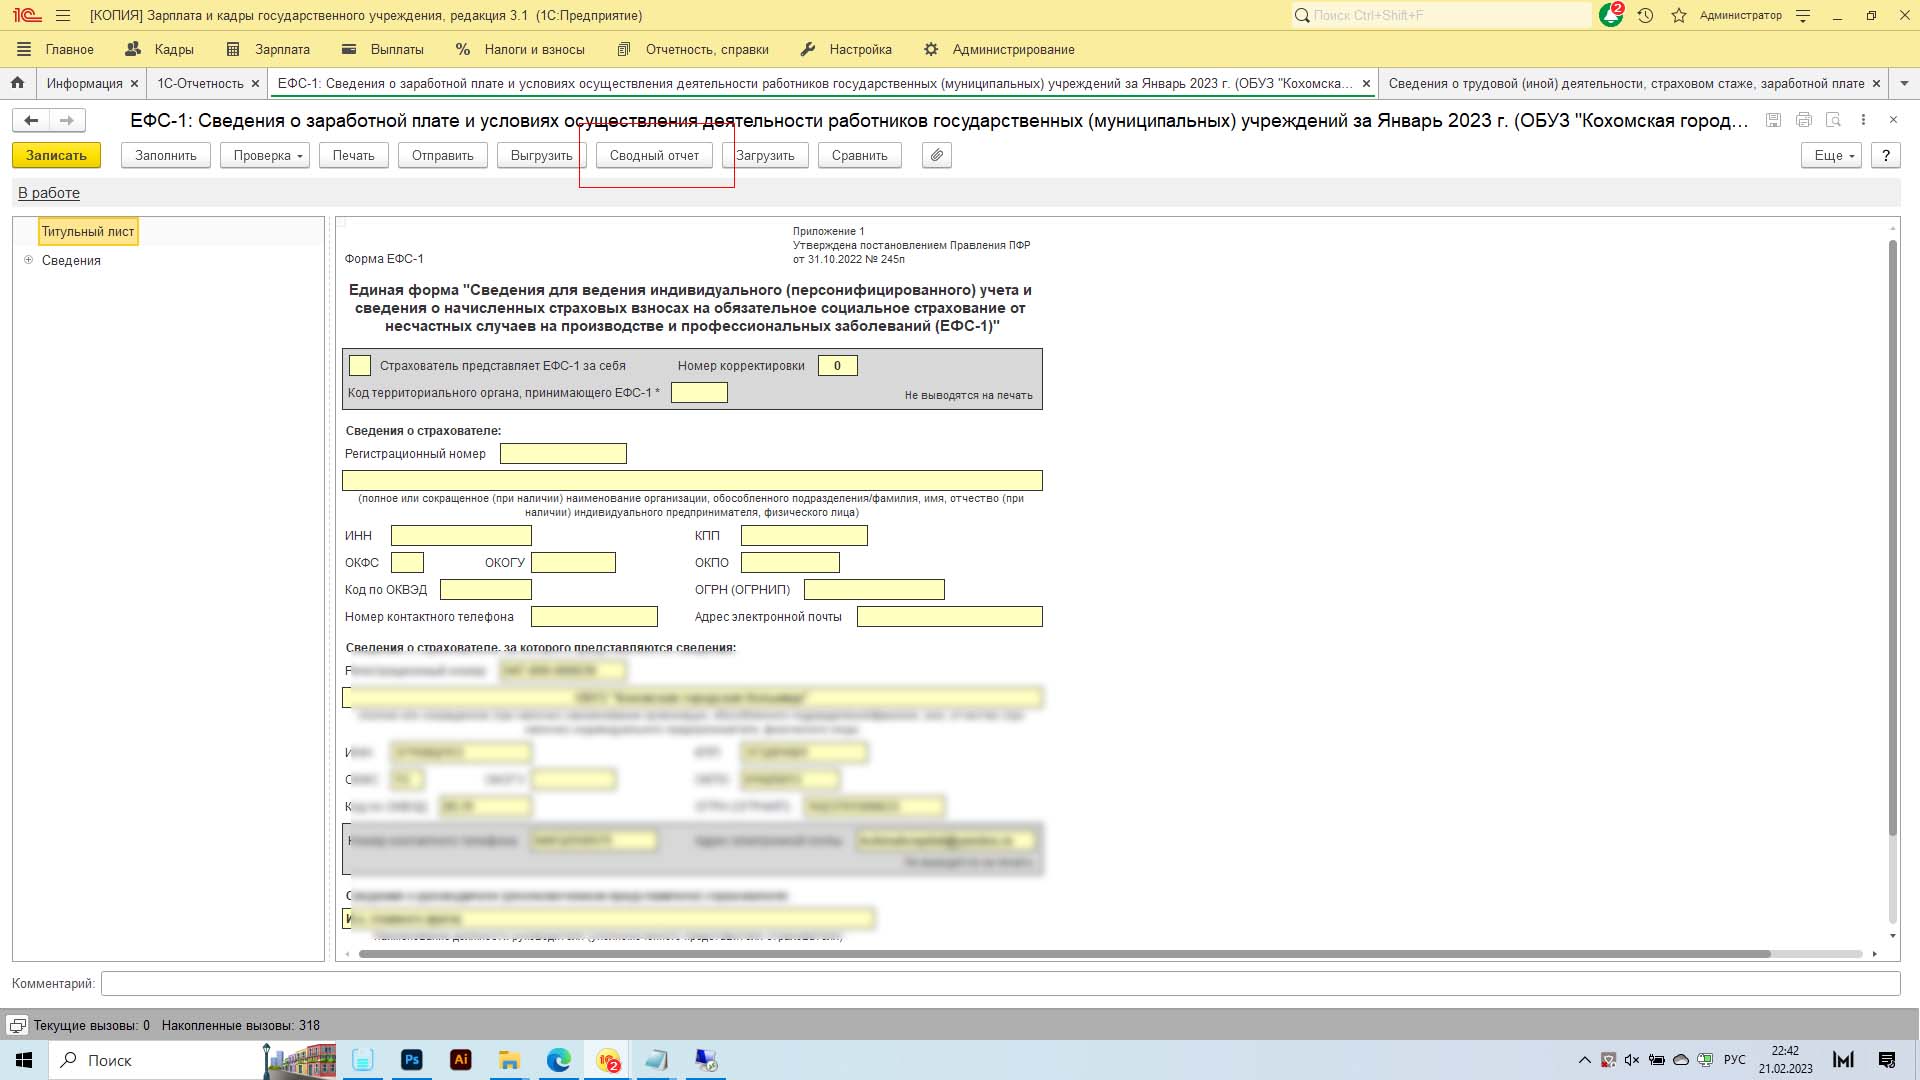This screenshot has width=1920, height=1080.
Task: Select Титульный лист in the section tree
Action: tap(88, 231)
